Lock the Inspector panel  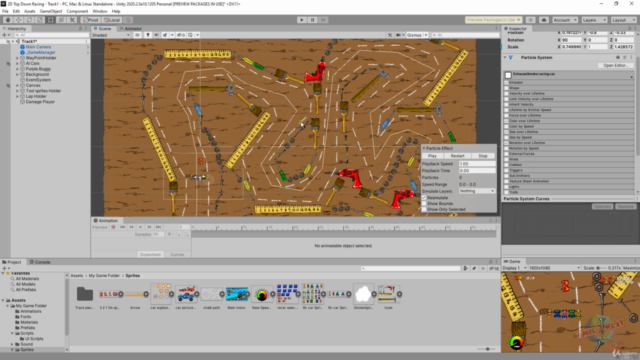(629, 29)
